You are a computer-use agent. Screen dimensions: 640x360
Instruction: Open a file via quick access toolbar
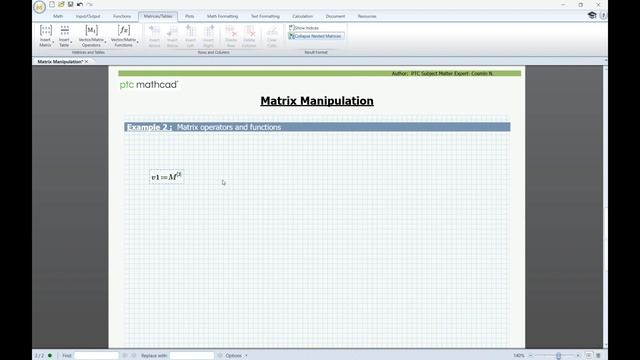(x=61, y=4)
